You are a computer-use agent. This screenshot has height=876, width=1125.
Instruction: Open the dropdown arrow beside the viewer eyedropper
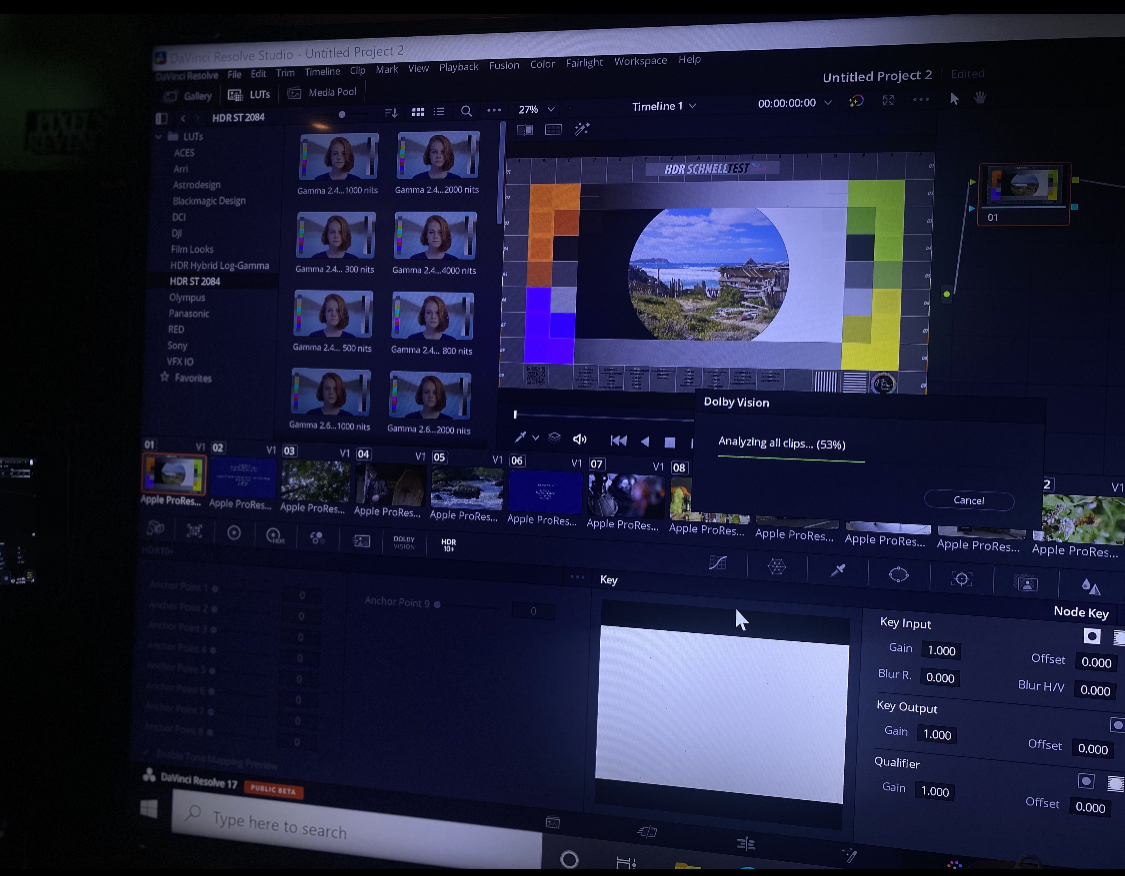[535, 438]
